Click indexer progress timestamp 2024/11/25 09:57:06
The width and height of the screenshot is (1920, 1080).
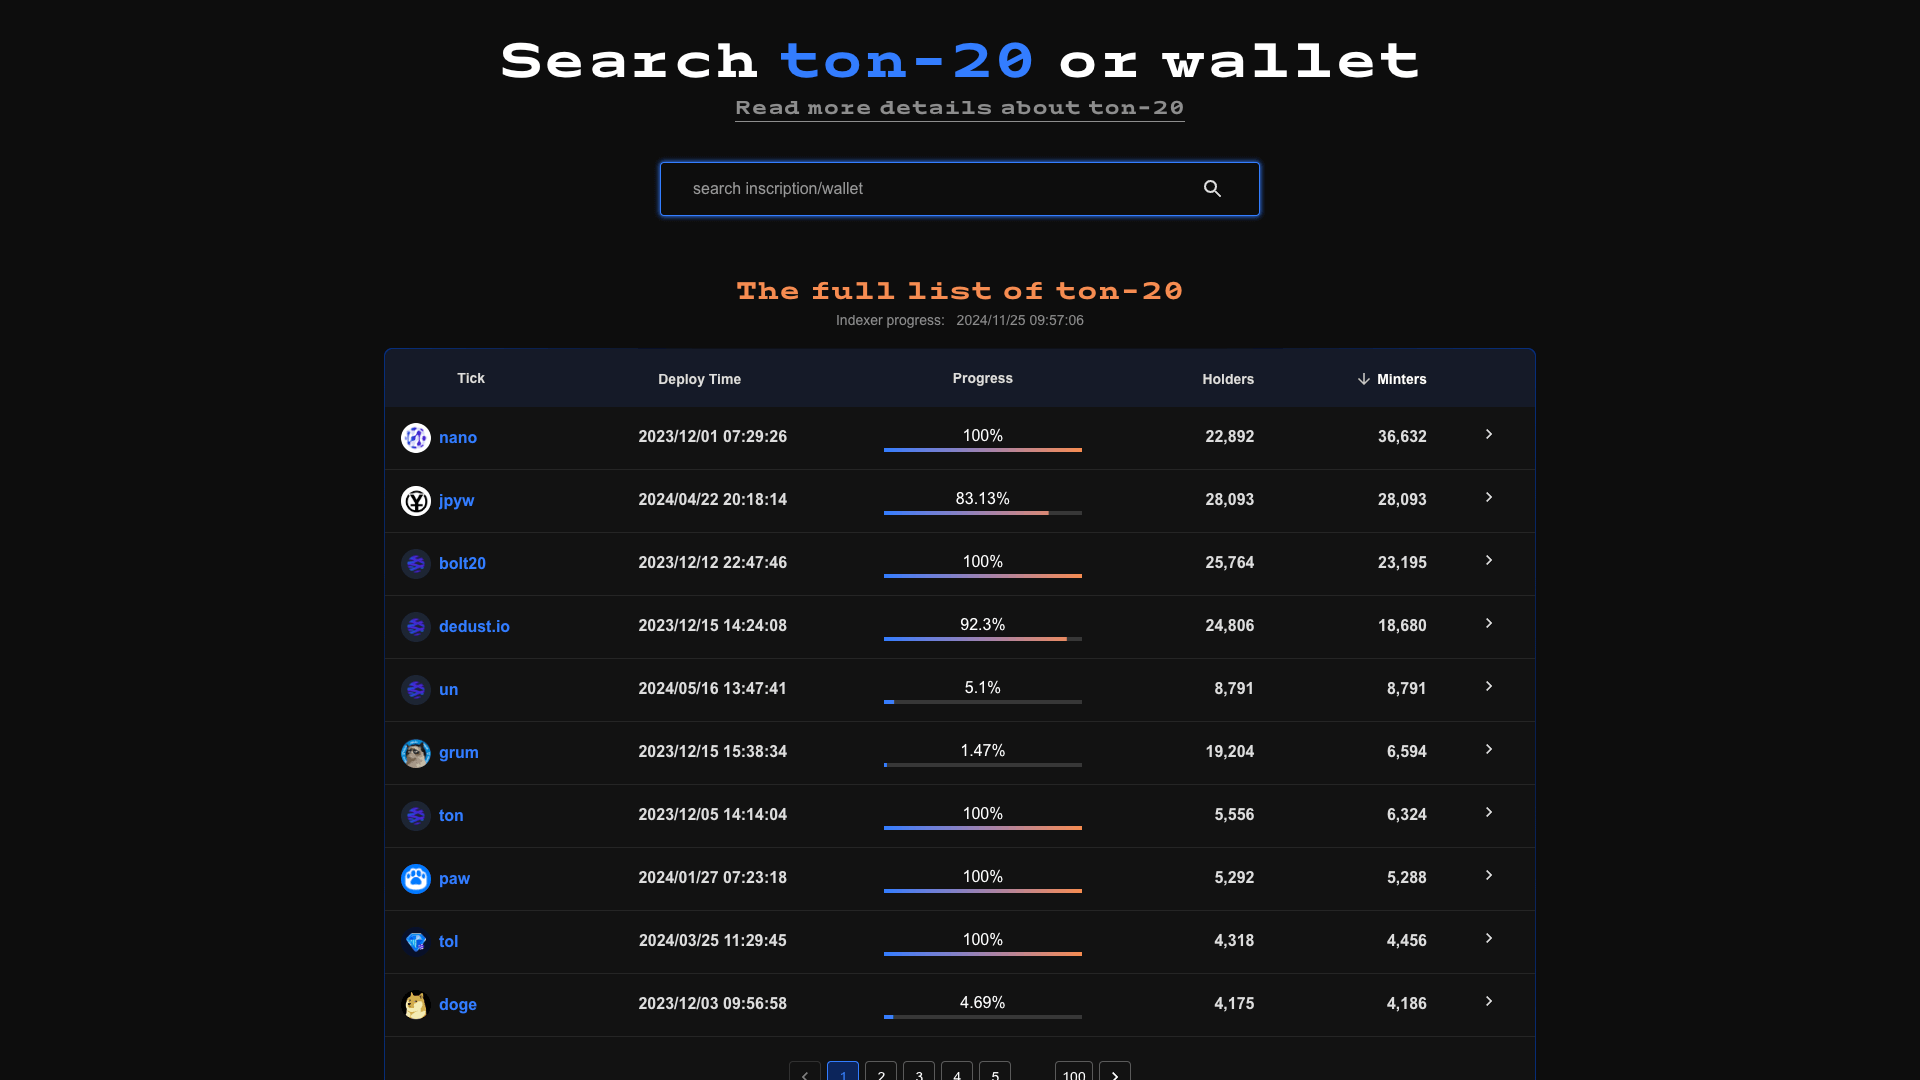[x=1020, y=321]
